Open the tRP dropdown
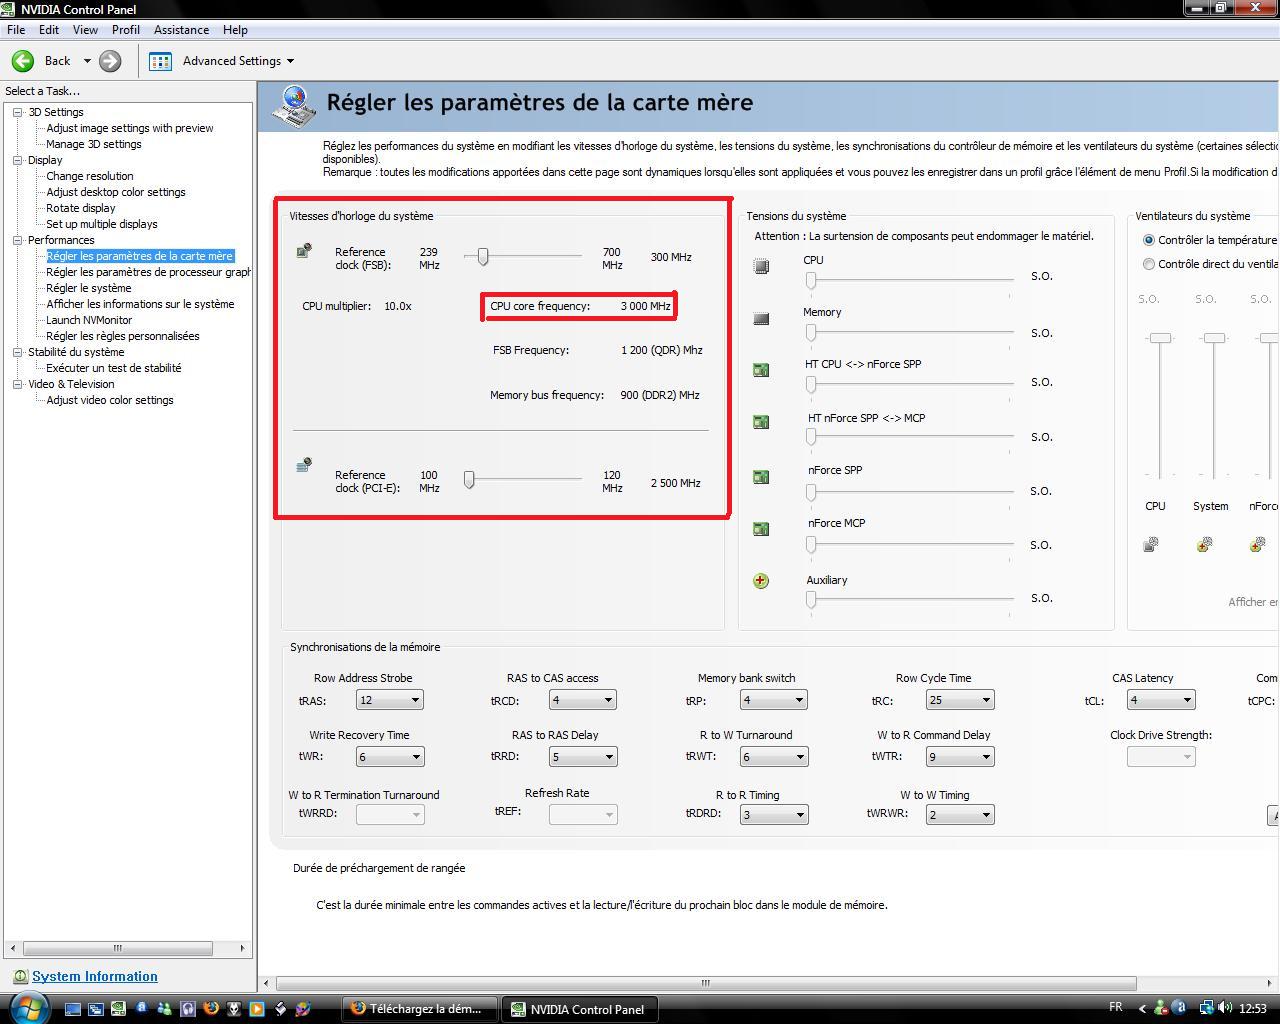1280x1024 pixels. pos(774,700)
